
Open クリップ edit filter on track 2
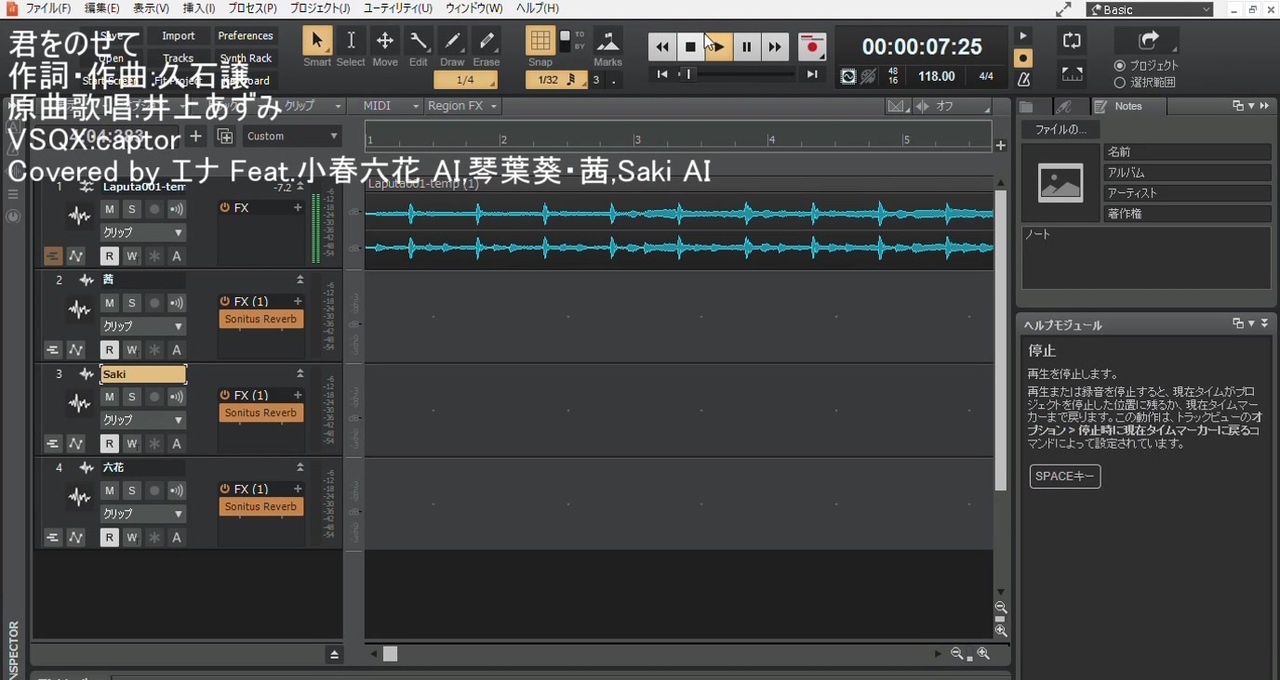[143, 326]
